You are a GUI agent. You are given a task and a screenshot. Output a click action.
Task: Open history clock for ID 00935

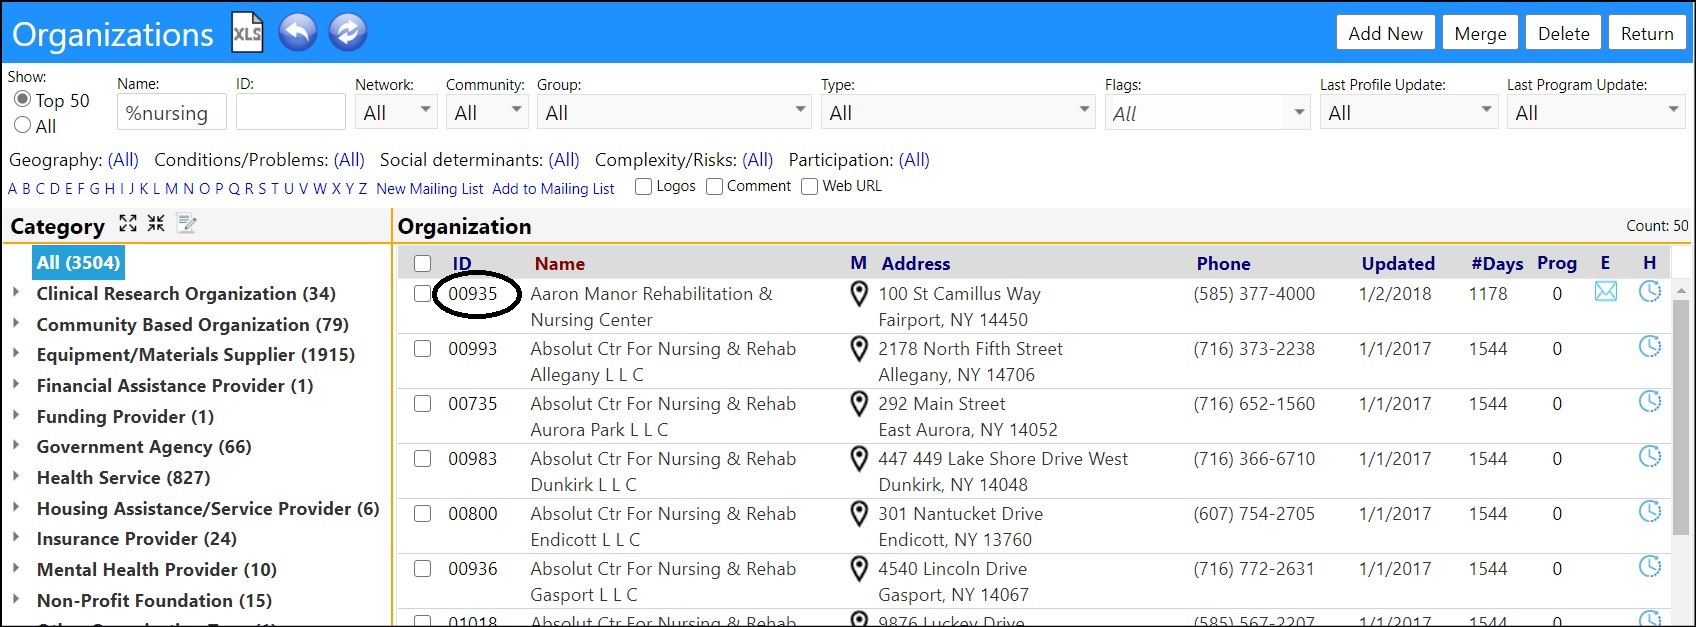(x=1650, y=291)
